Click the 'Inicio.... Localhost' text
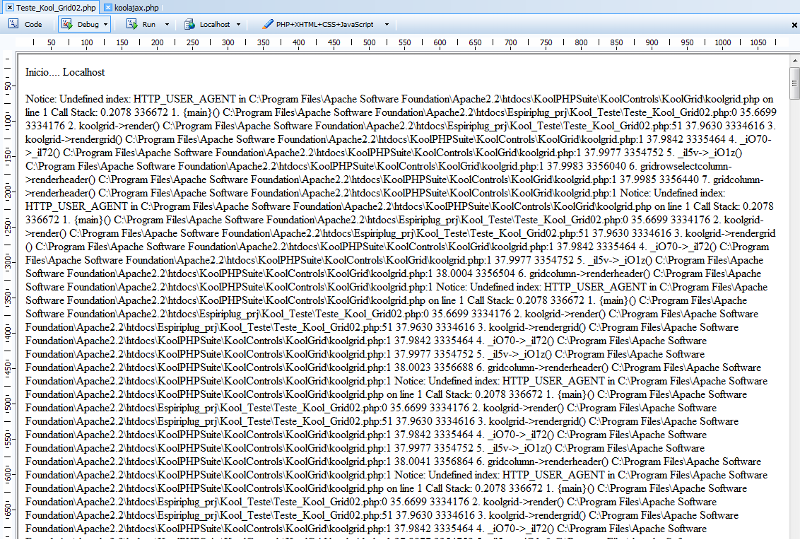800x539 pixels. point(65,72)
